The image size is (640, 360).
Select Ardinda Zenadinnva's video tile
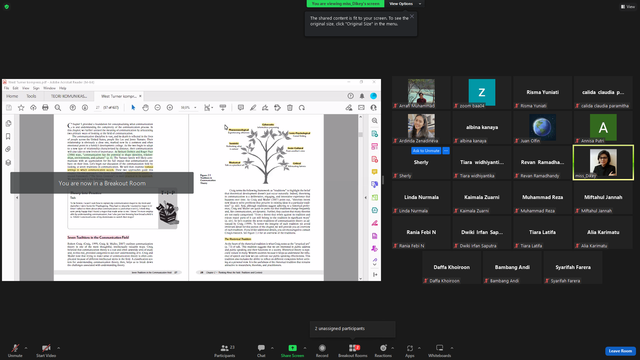pyautogui.click(x=421, y=128)
